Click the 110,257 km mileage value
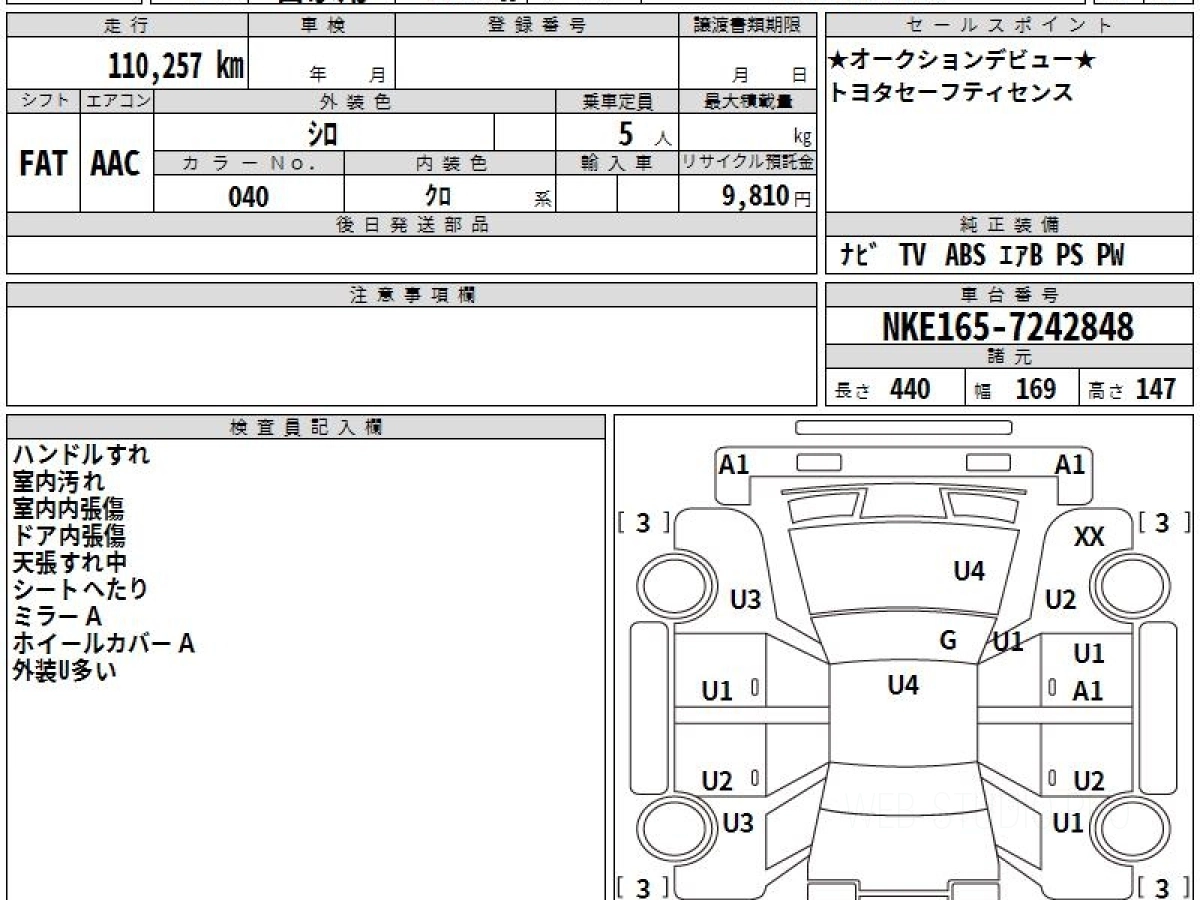The width and height of the screenshot is (1200, 900). click(176, 66)
